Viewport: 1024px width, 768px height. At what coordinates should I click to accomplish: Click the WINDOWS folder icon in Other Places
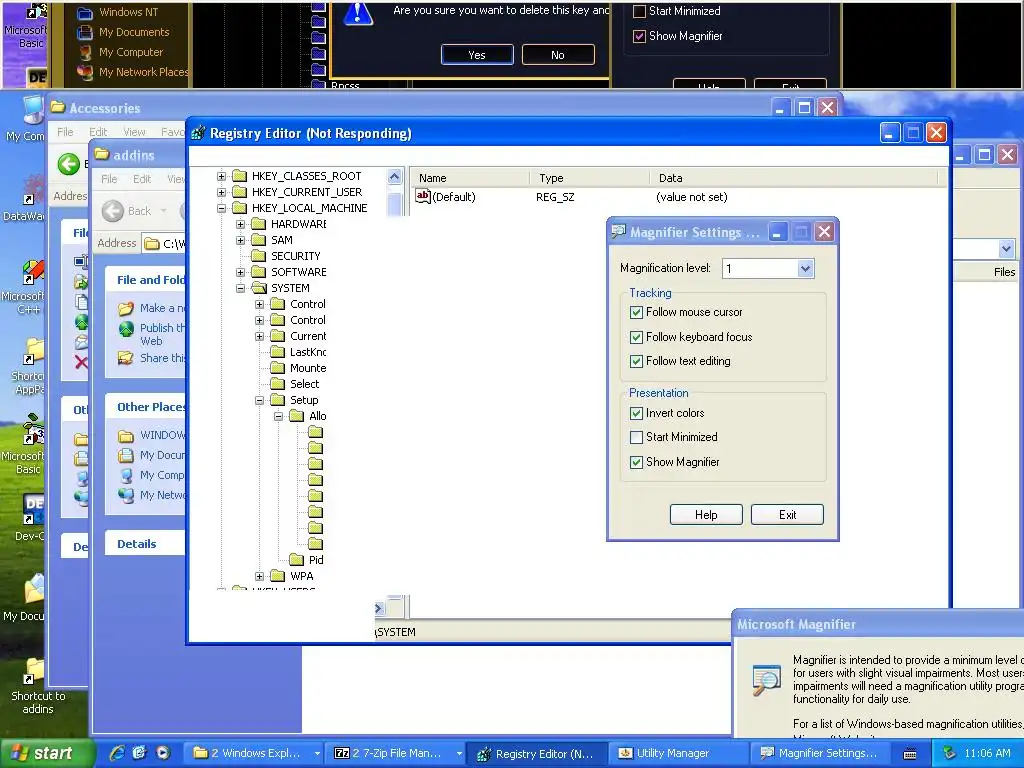(126, 436)
